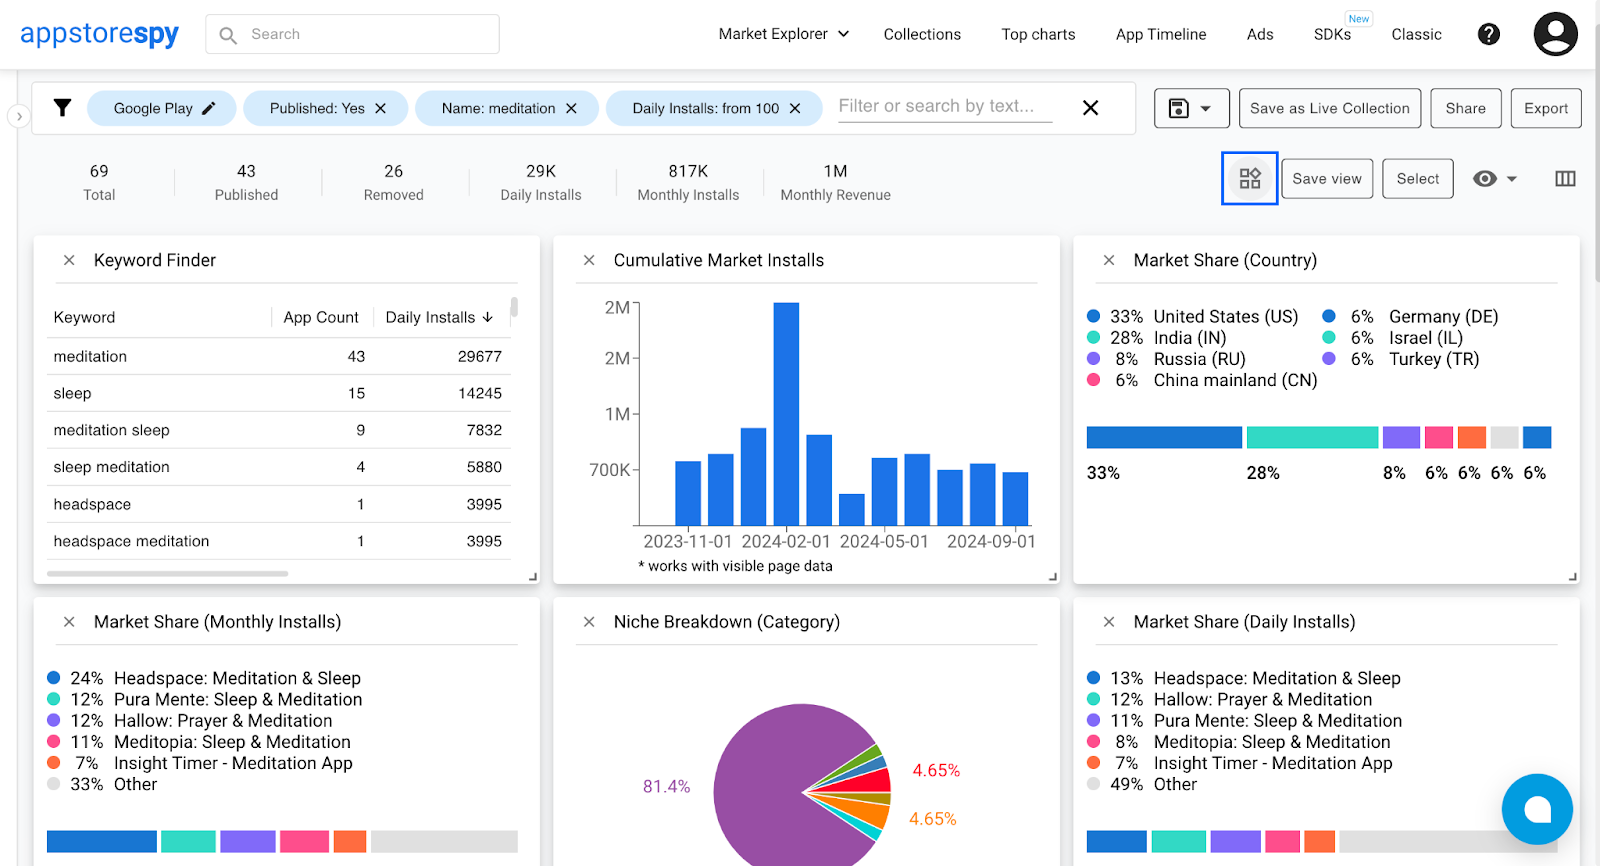Open the save filter dropdown arrow
This screenshot has height=866, width=1600.
pos(1206,108)
